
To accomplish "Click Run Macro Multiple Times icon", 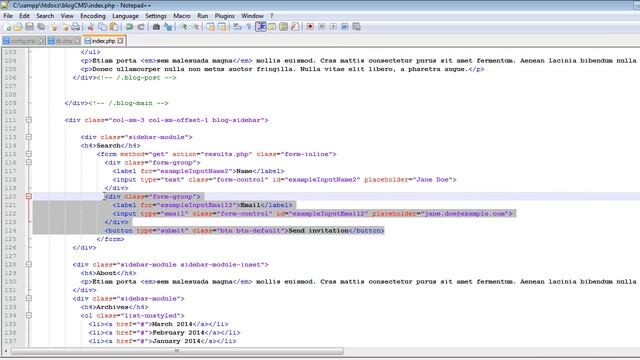I will click(x=345, y=27).
